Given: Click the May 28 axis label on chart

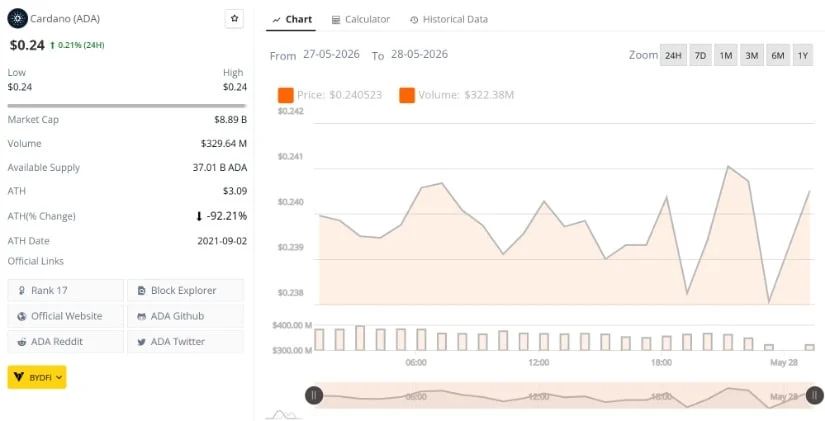Looking at the screenshot, I should click(784, 363).
